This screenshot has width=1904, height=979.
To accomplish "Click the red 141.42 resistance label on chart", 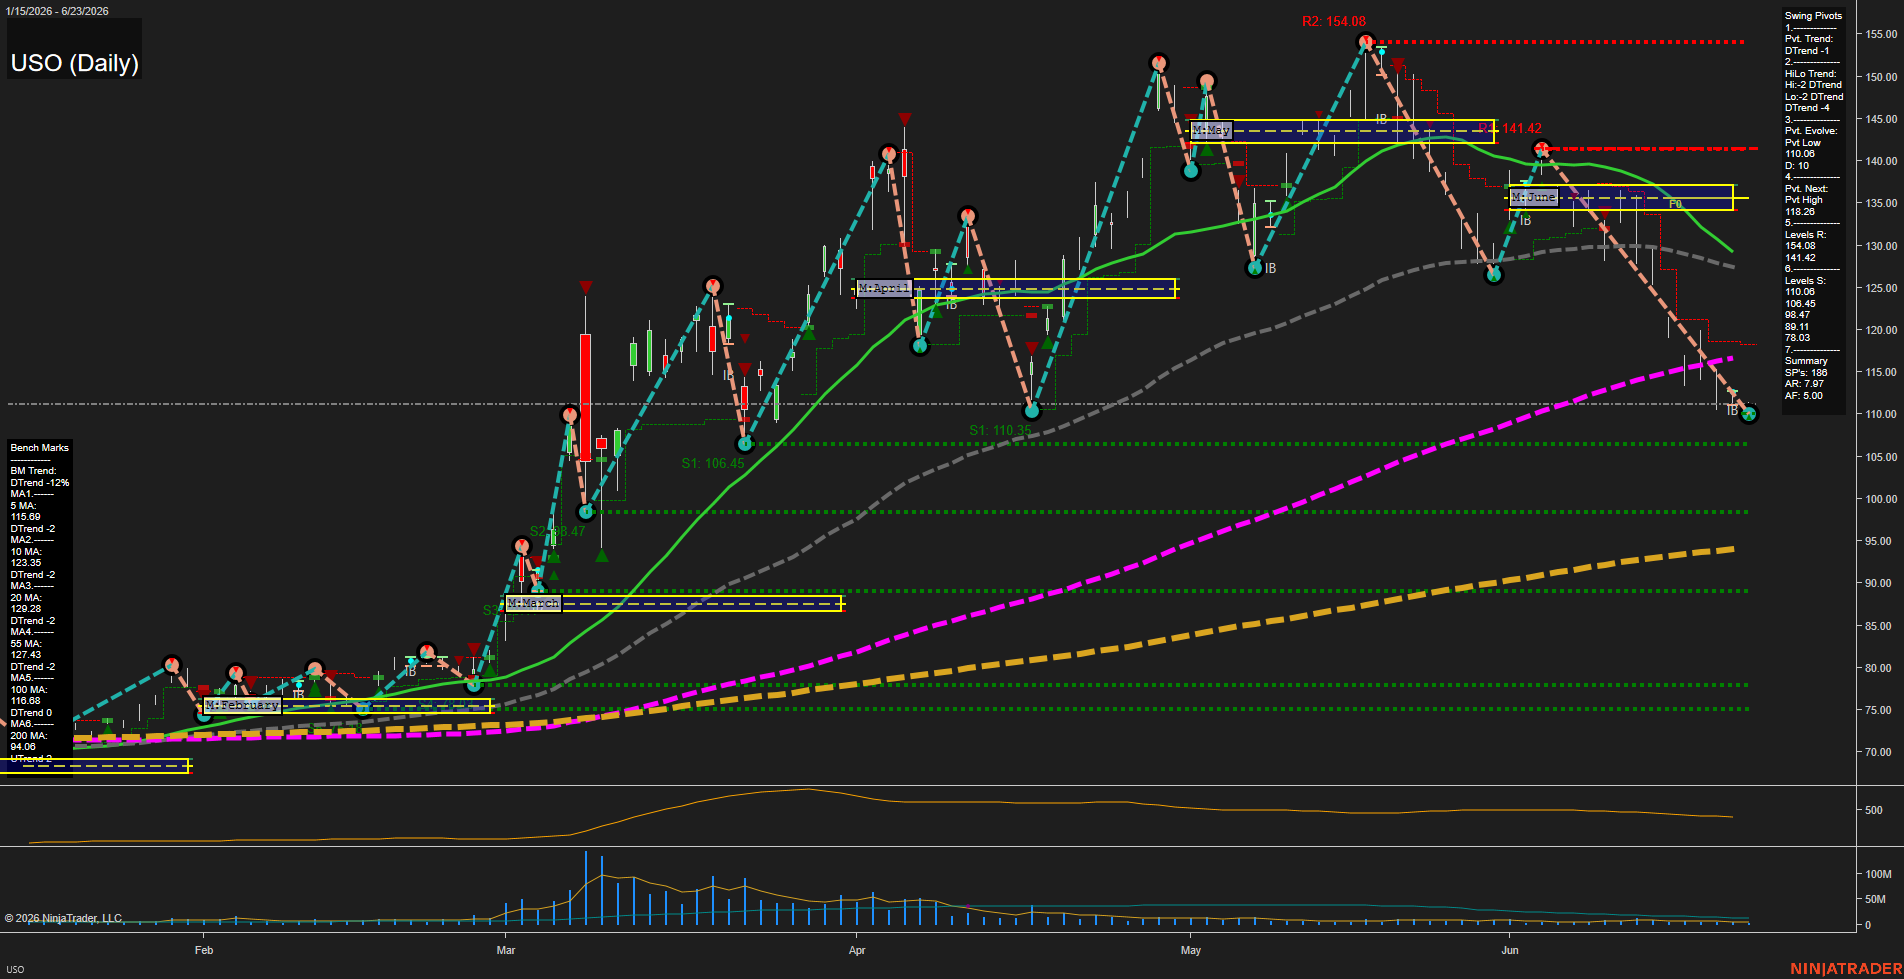I will [1521, 129].
